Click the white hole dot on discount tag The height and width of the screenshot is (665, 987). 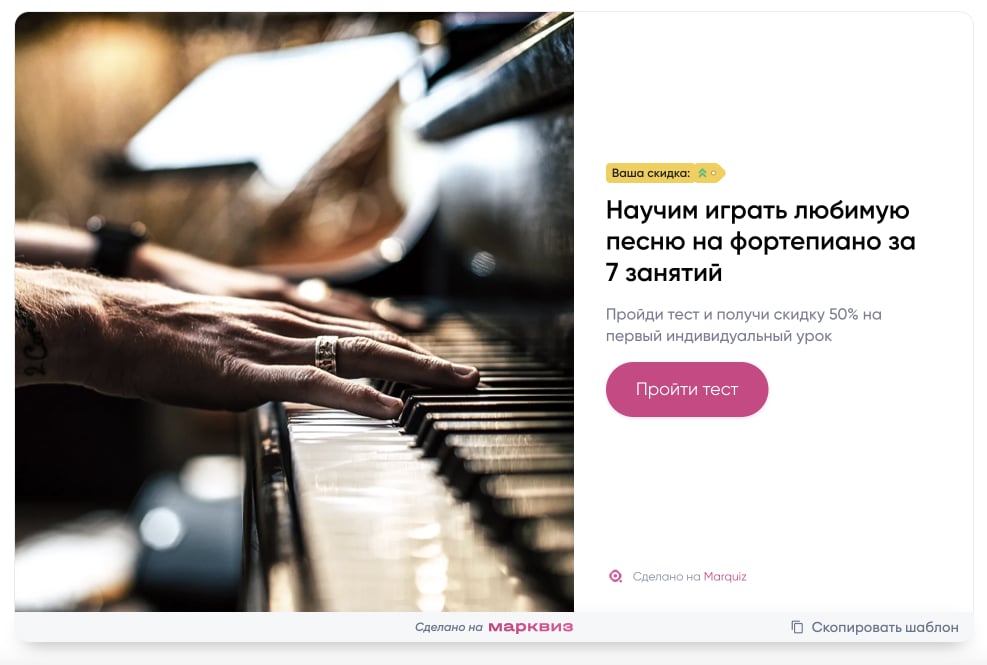714,173
